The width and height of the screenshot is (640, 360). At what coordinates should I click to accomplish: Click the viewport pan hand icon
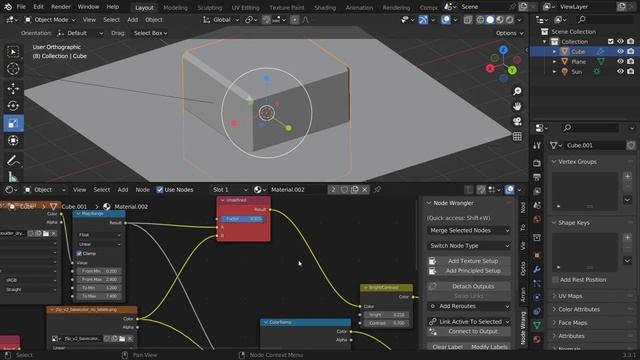click(517, 106)
